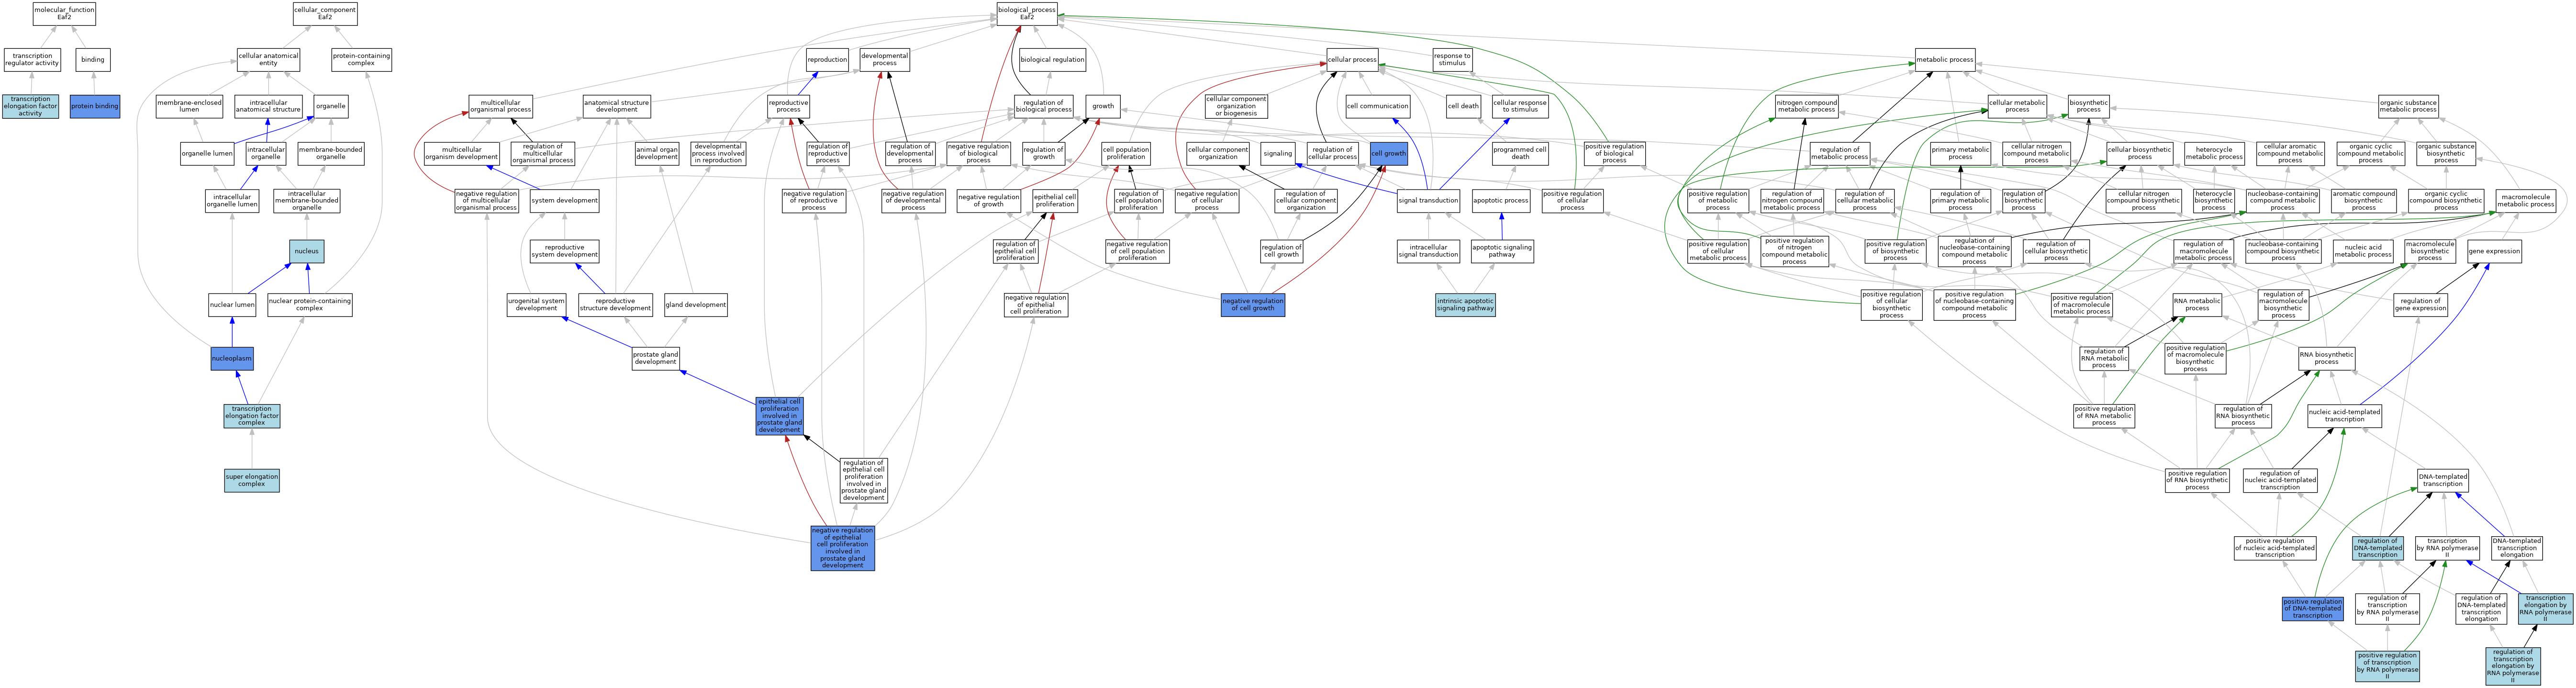Image resolution: width=2576 pixels, height=688 pixels.
Task: Select the light-blue 'nucleus' node
Action: tap(307, 251)
